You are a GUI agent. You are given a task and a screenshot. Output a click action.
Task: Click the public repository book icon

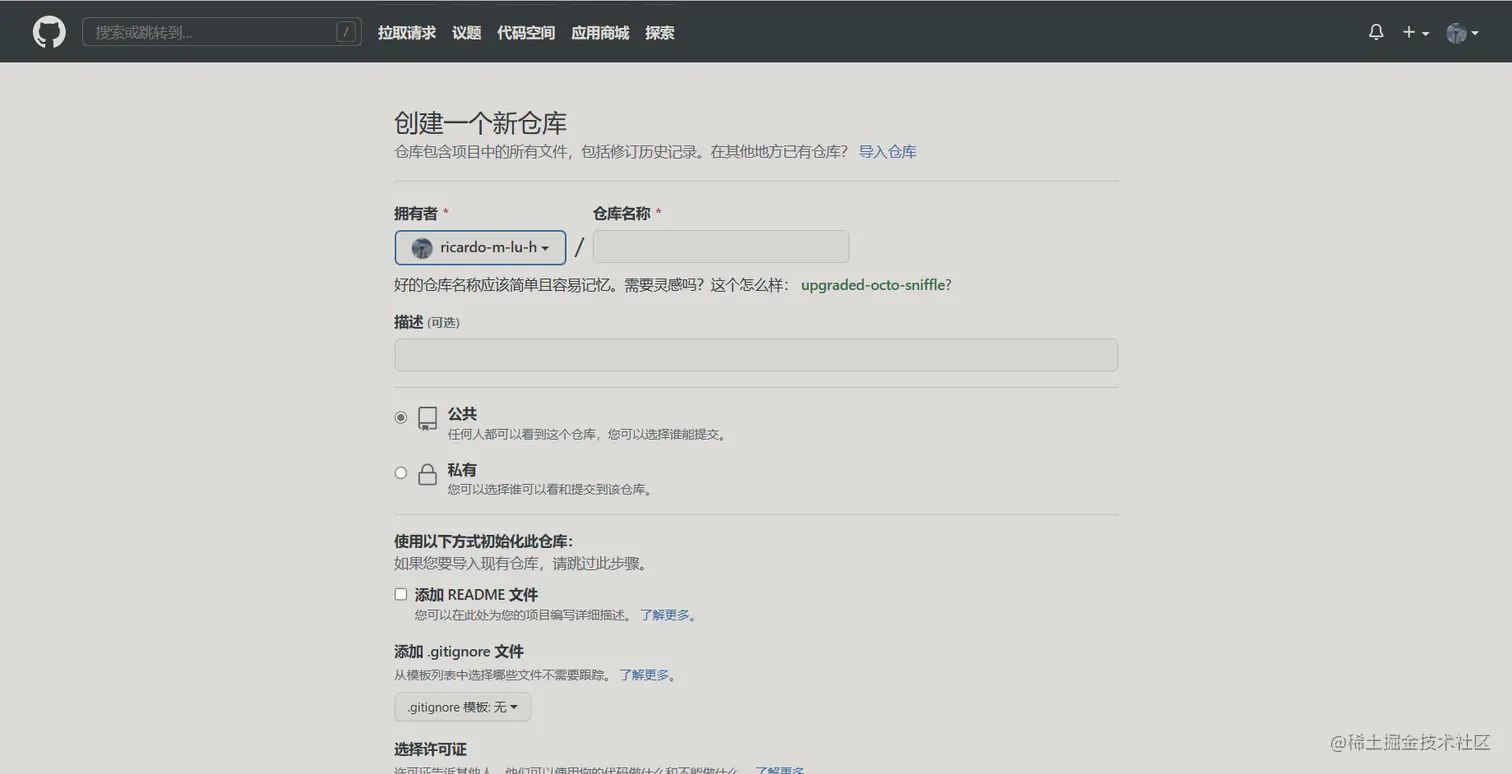427,419
